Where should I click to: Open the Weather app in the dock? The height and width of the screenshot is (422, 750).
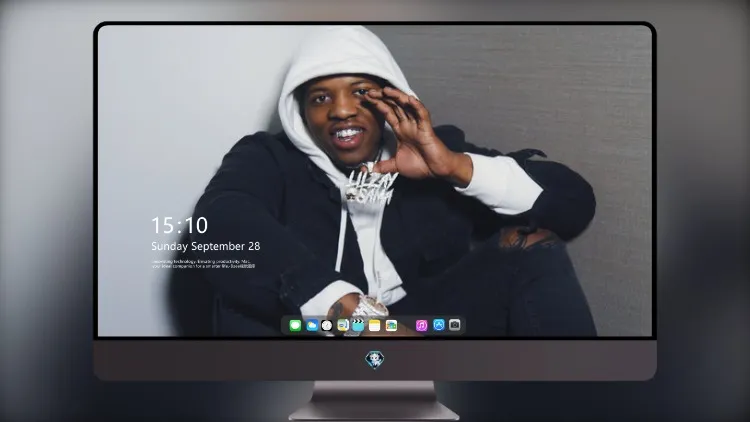point(312,325)
